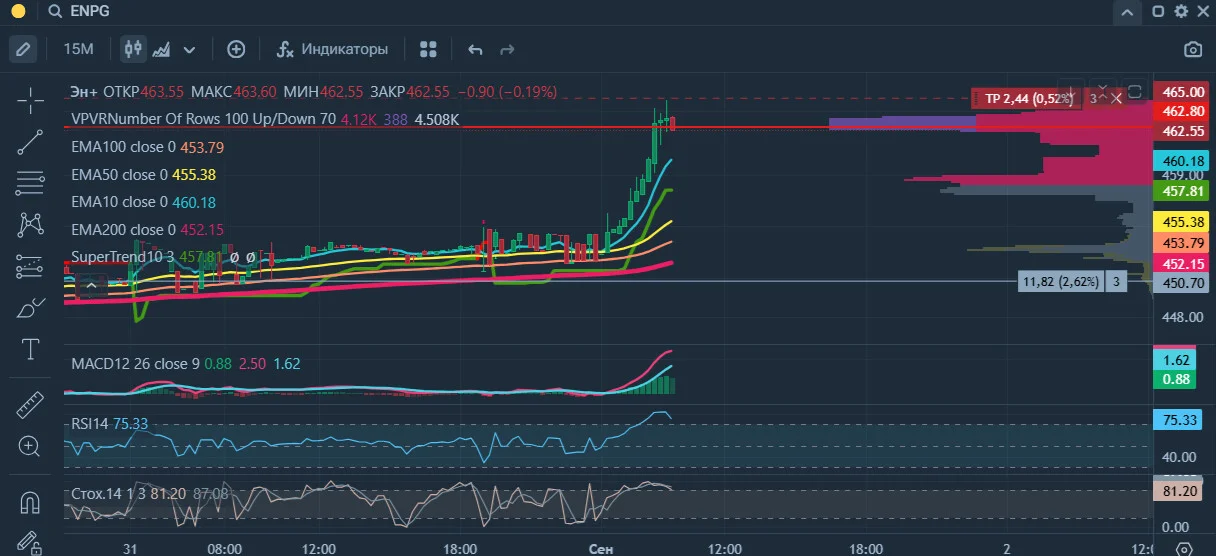Click the position quantity 3 box
Image resolution: width=1216 pixels, height=556 pixels.
[1116, 282]
